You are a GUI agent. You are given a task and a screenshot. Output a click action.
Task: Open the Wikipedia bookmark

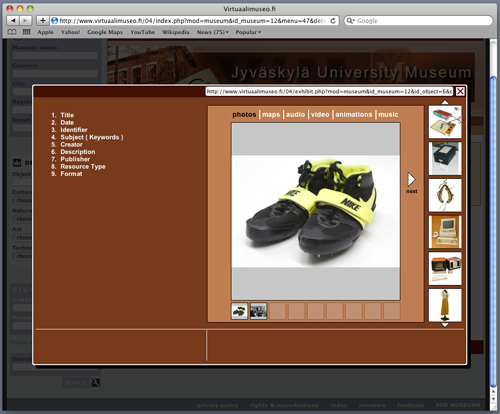(x=176, y=32)
